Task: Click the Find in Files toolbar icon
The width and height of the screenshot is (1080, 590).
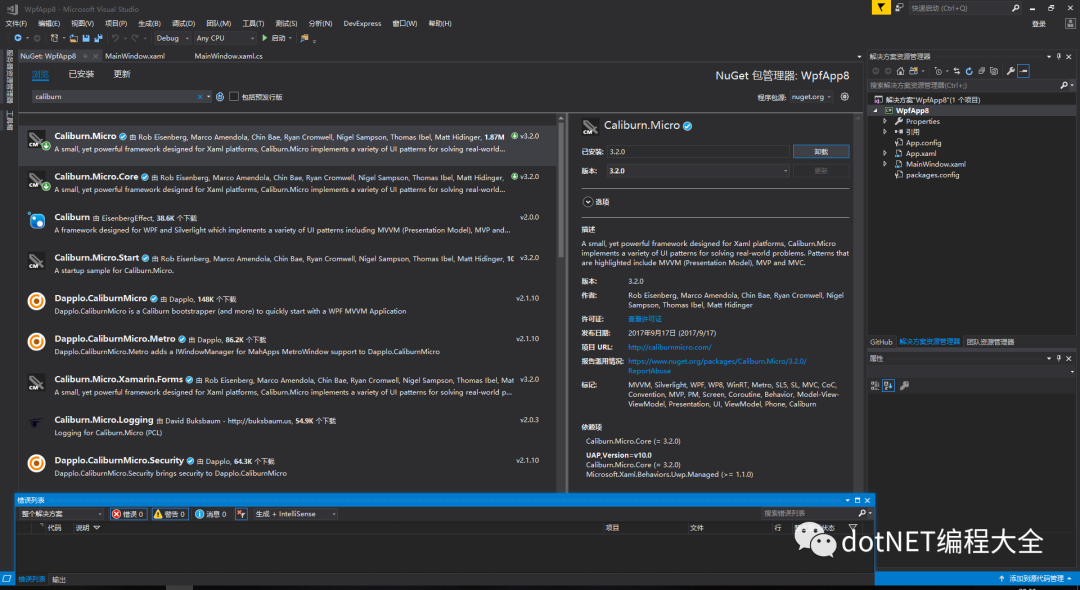Action: (x=304, y=39)
